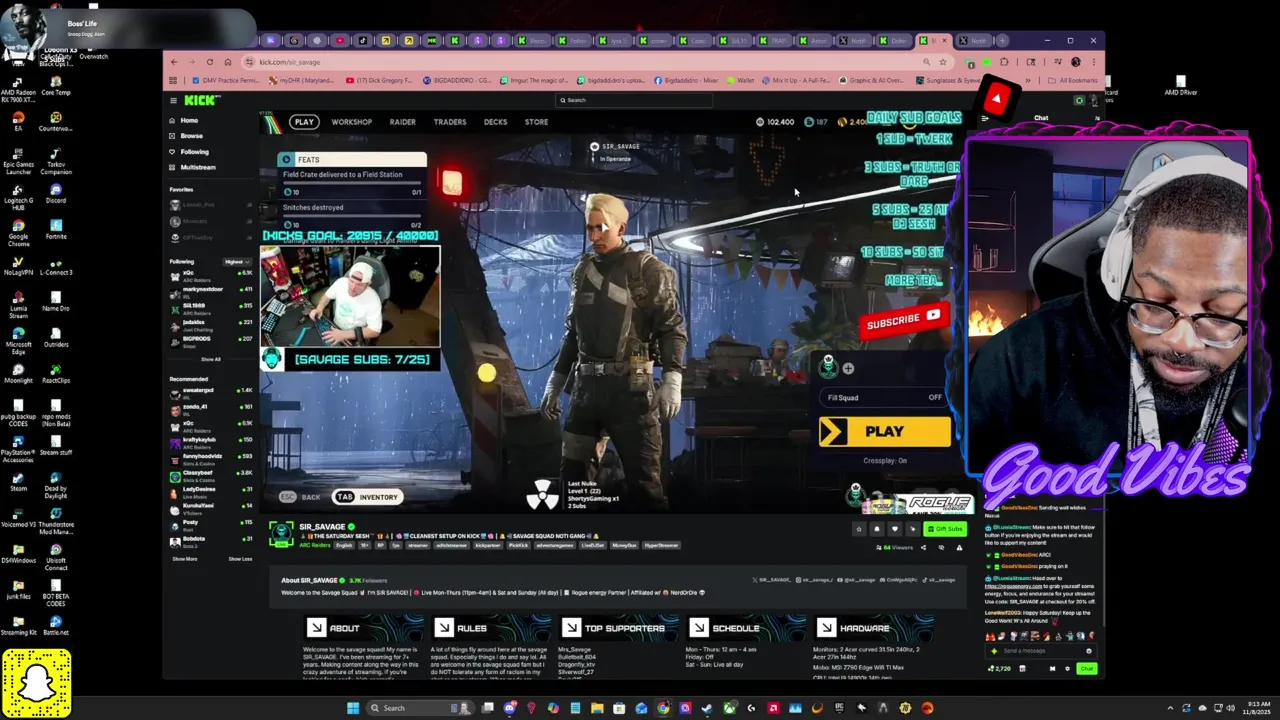Image resolution: width=1280 pixels, height=720 pixels.
Task: Report the stream via warning triangle icon
Action: pyautogui.click(x=959, y=547)
